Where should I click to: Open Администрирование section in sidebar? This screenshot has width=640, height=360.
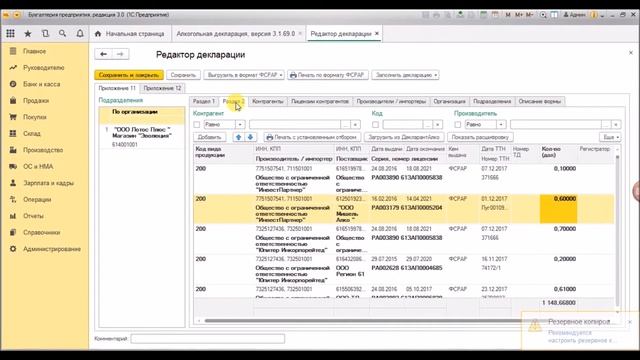tap(51, 249)
